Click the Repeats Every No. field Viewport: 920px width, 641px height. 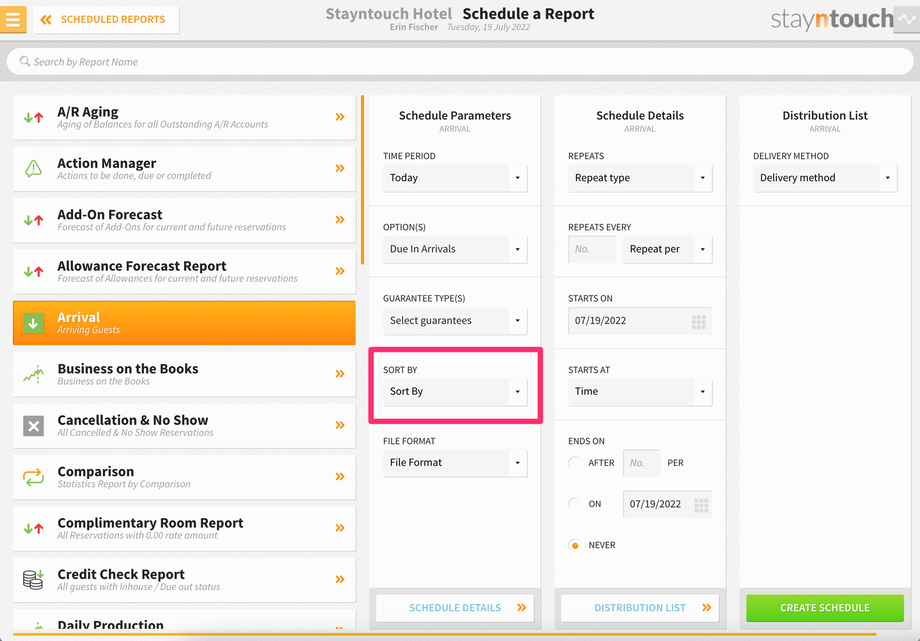592,249
